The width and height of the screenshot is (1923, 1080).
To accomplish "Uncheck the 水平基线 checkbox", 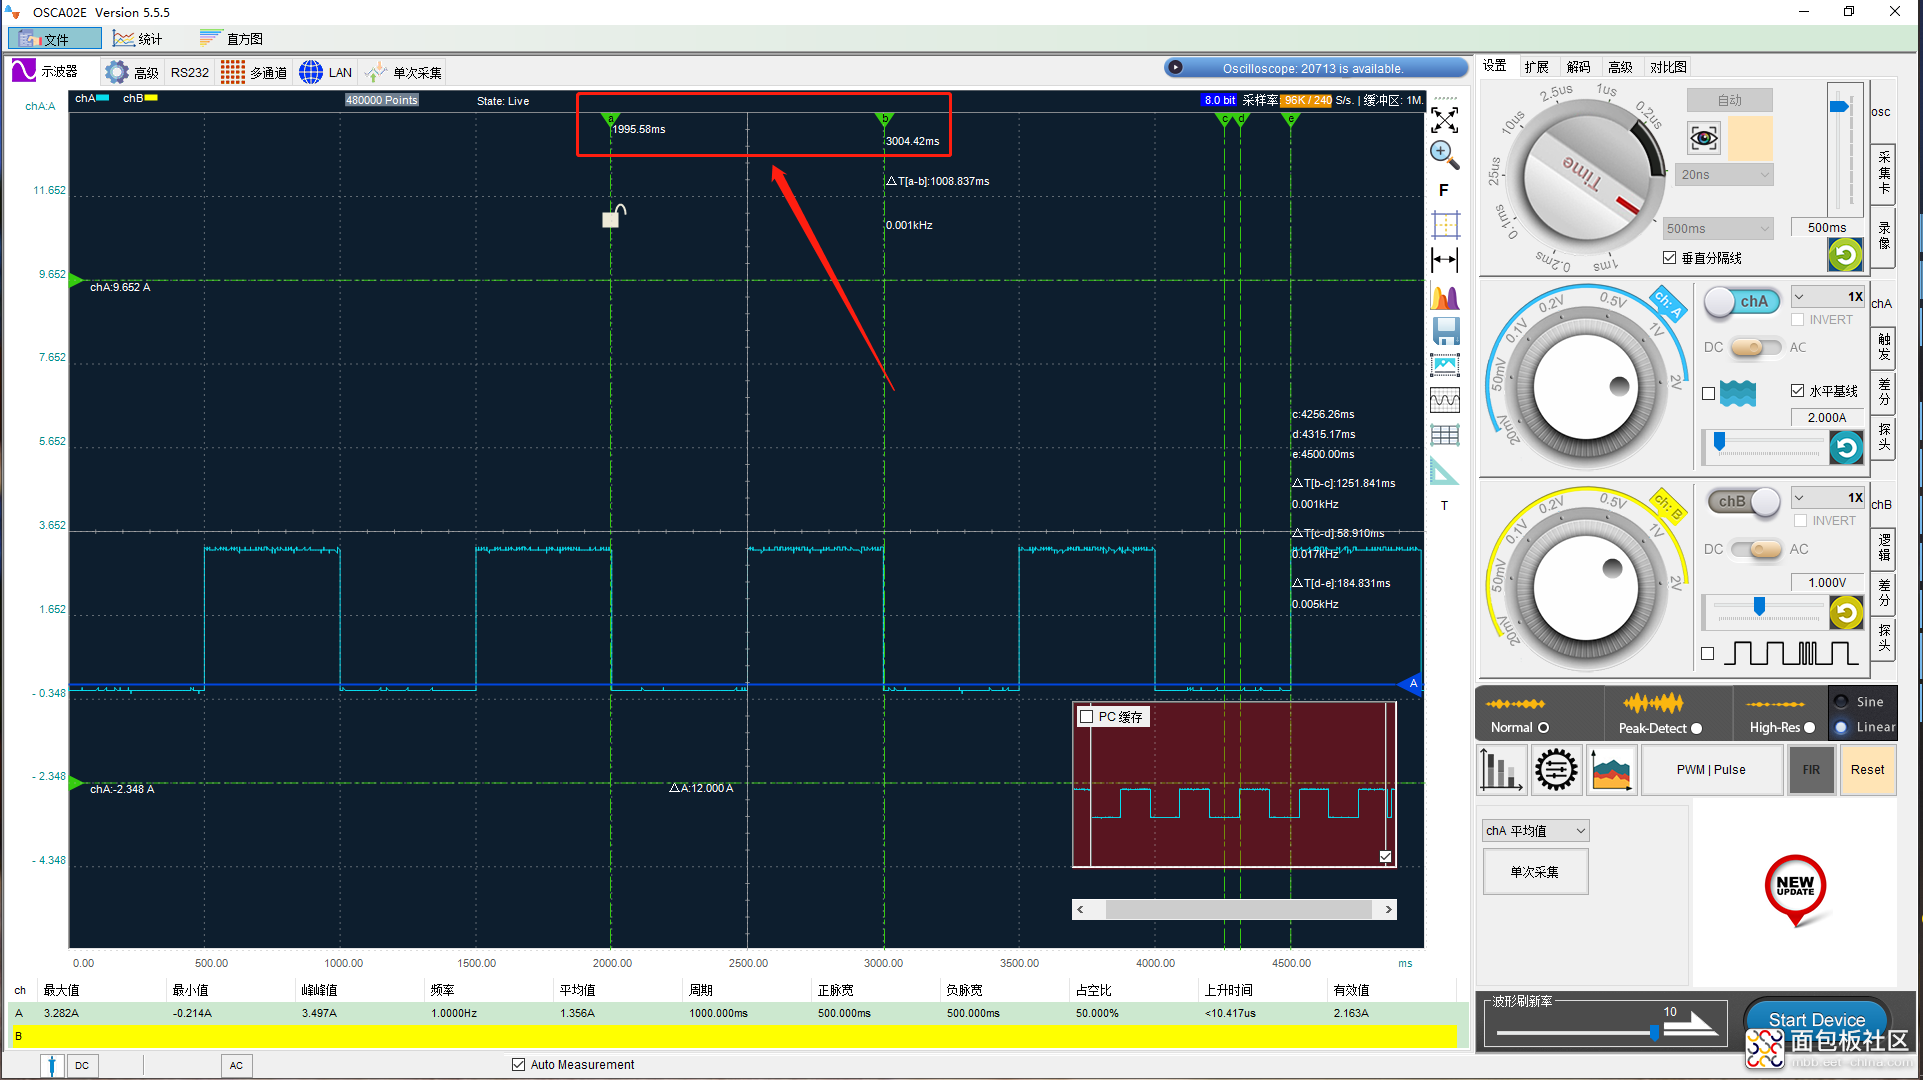I will [1797, 391].
